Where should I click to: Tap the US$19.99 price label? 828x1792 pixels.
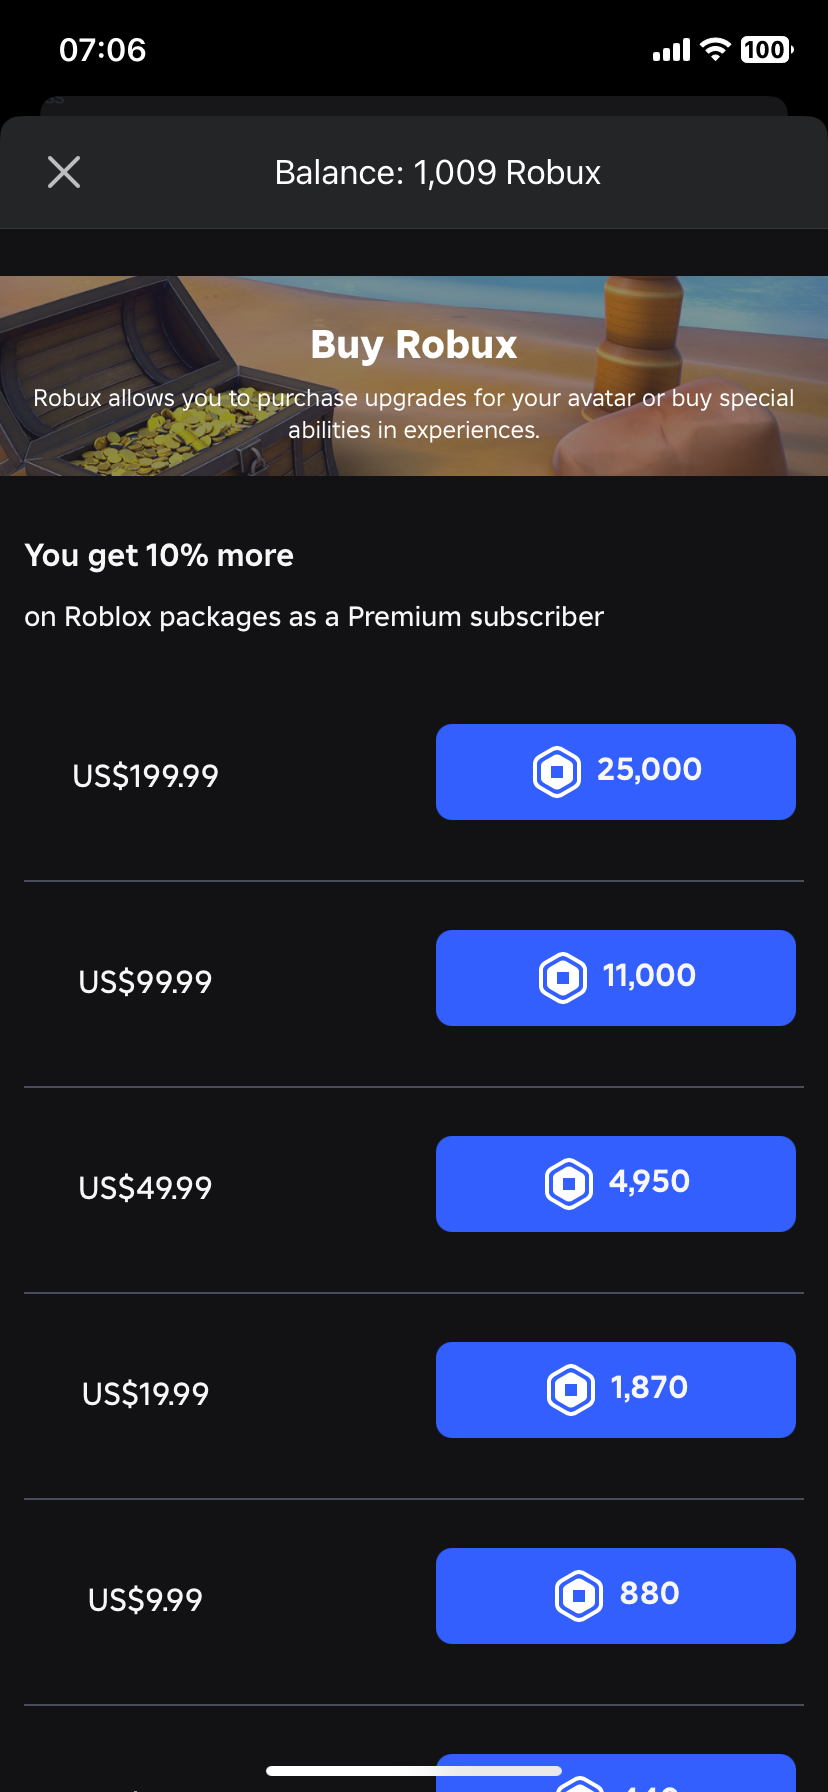pos(146,1394)
